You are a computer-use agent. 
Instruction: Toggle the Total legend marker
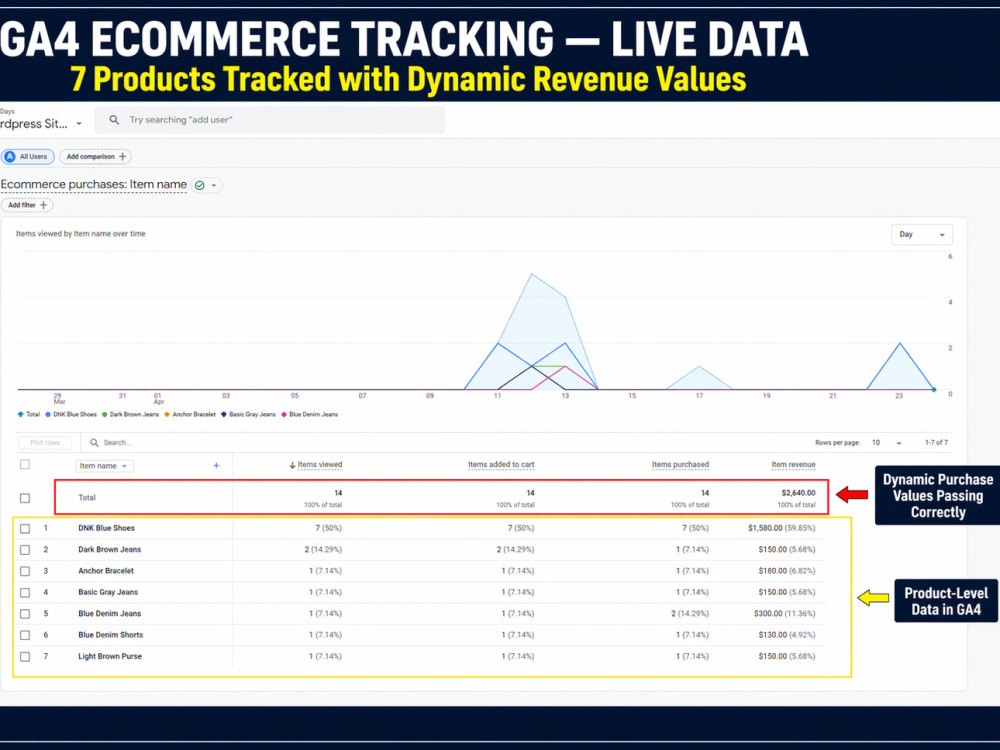[x=20, y=415]
